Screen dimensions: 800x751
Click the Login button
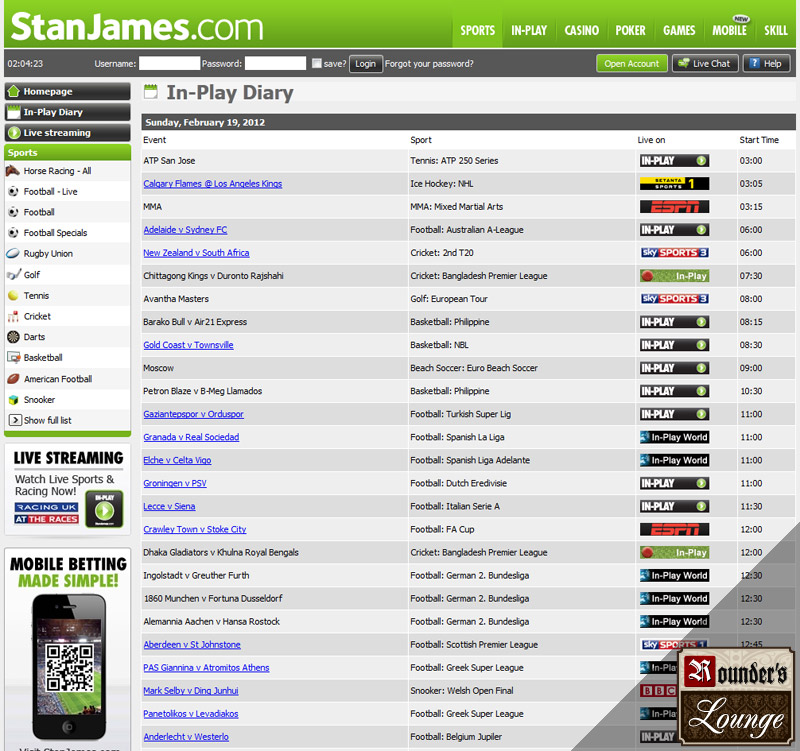pyautogui.click(x=365, y=64)
